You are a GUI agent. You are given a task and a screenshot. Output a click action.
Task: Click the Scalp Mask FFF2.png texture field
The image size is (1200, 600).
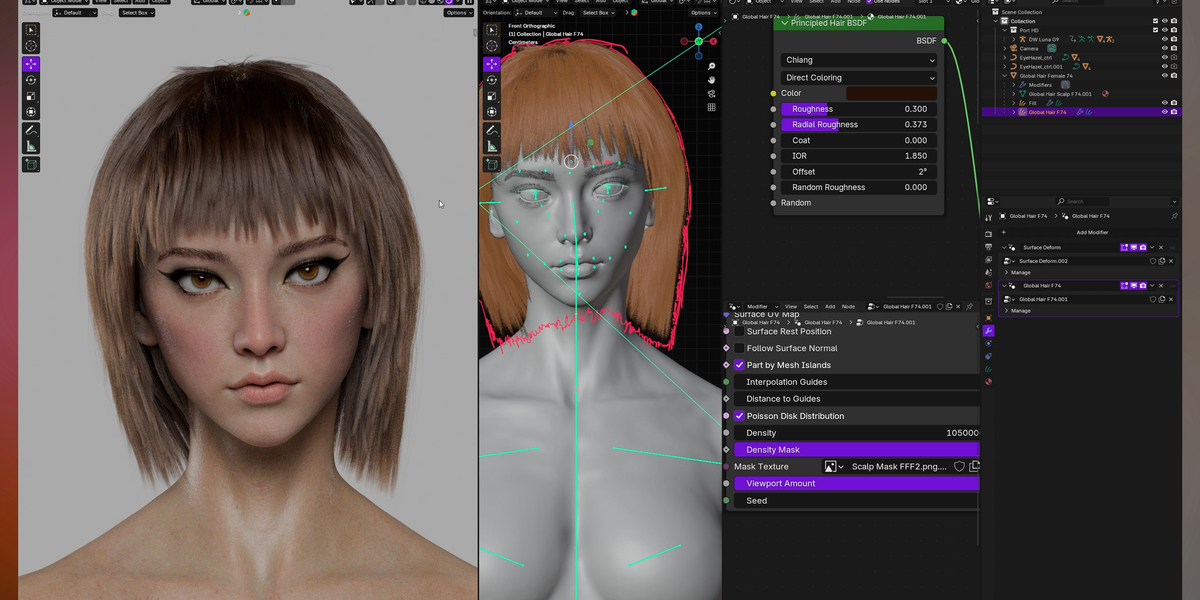(900, 466)
